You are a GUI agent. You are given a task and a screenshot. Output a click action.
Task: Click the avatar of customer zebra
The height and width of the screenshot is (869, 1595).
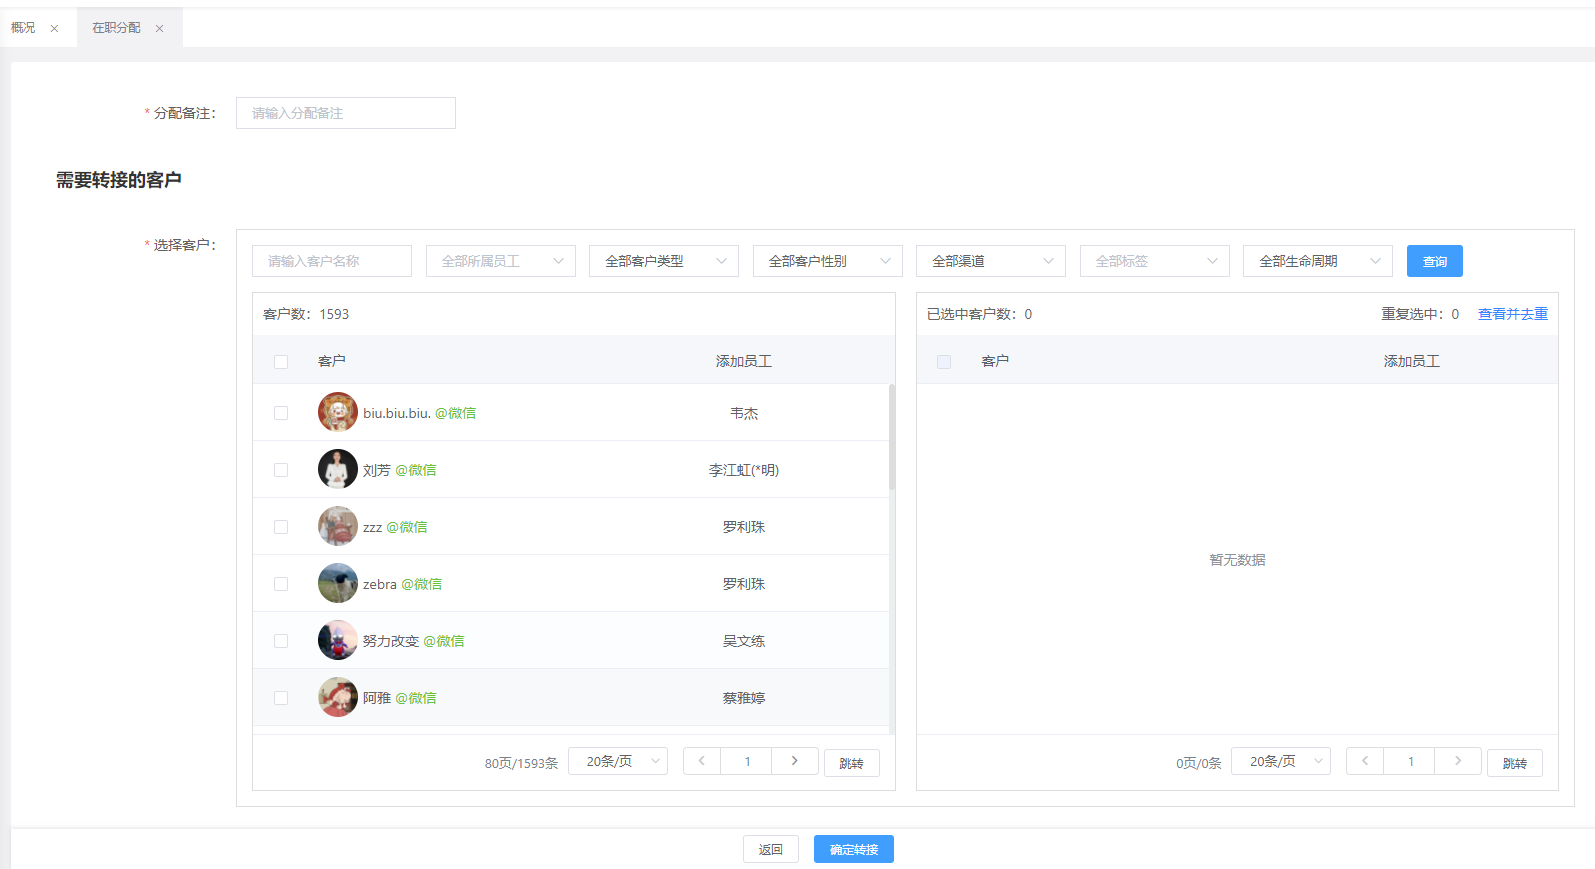[x=338, y=583]
